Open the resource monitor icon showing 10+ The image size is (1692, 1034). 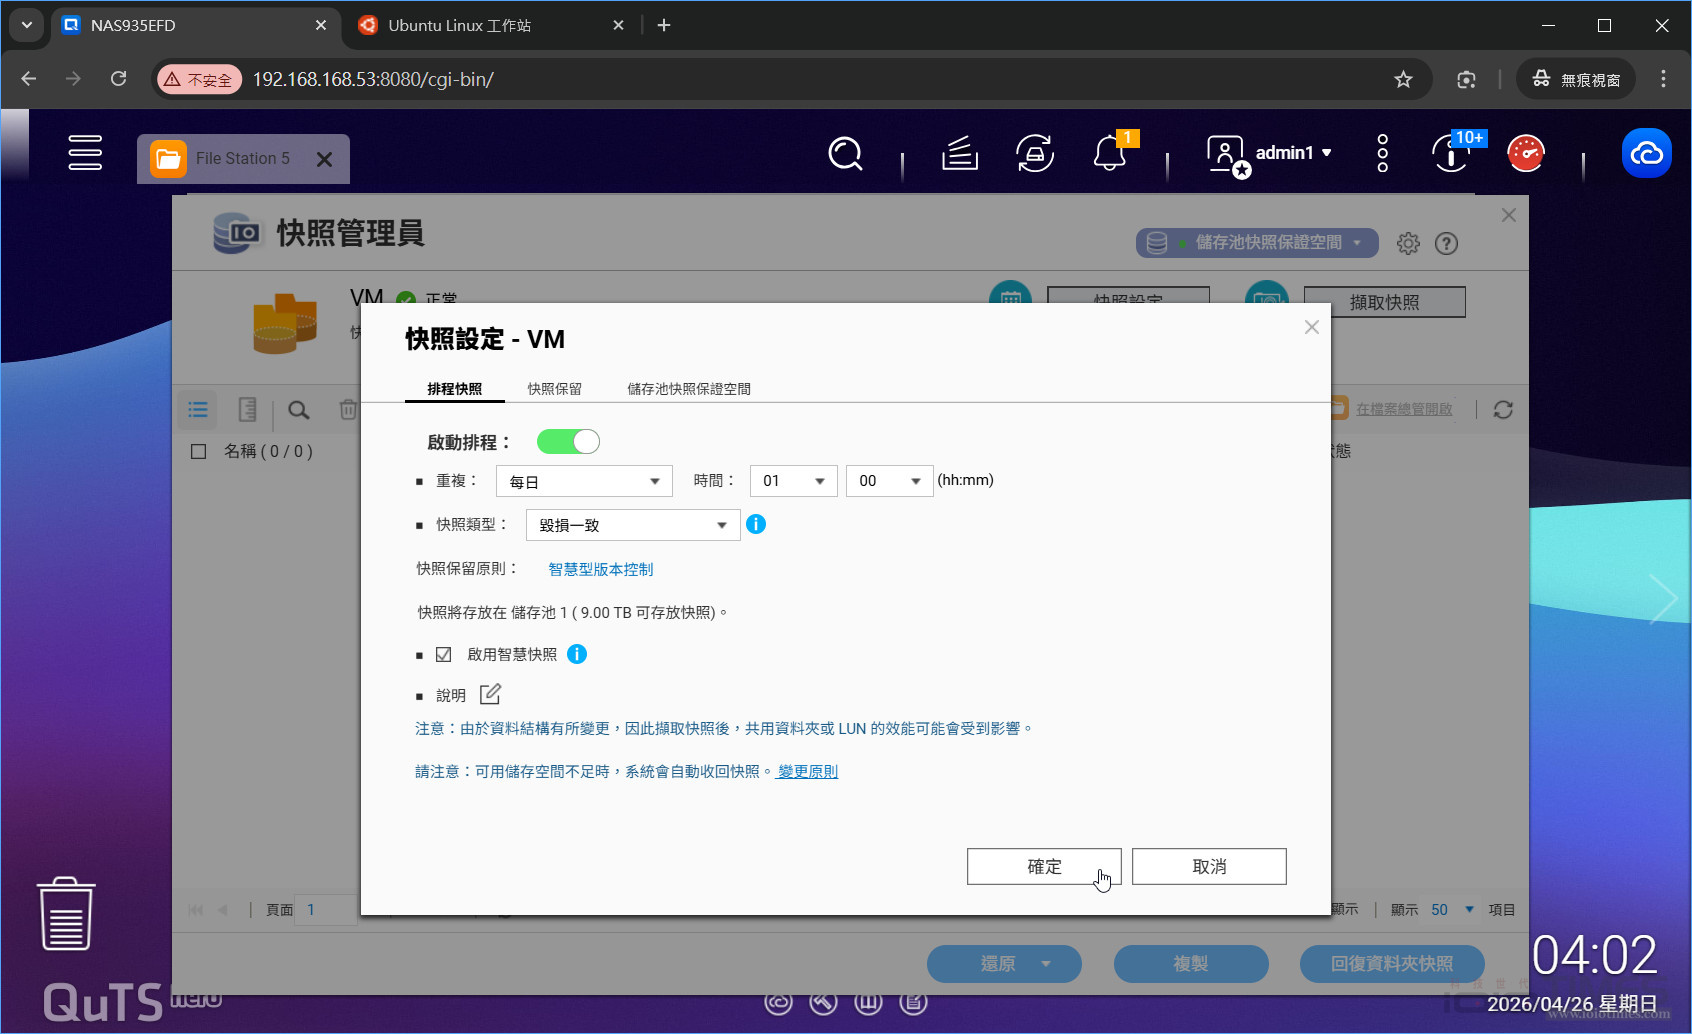(1450, 154)
